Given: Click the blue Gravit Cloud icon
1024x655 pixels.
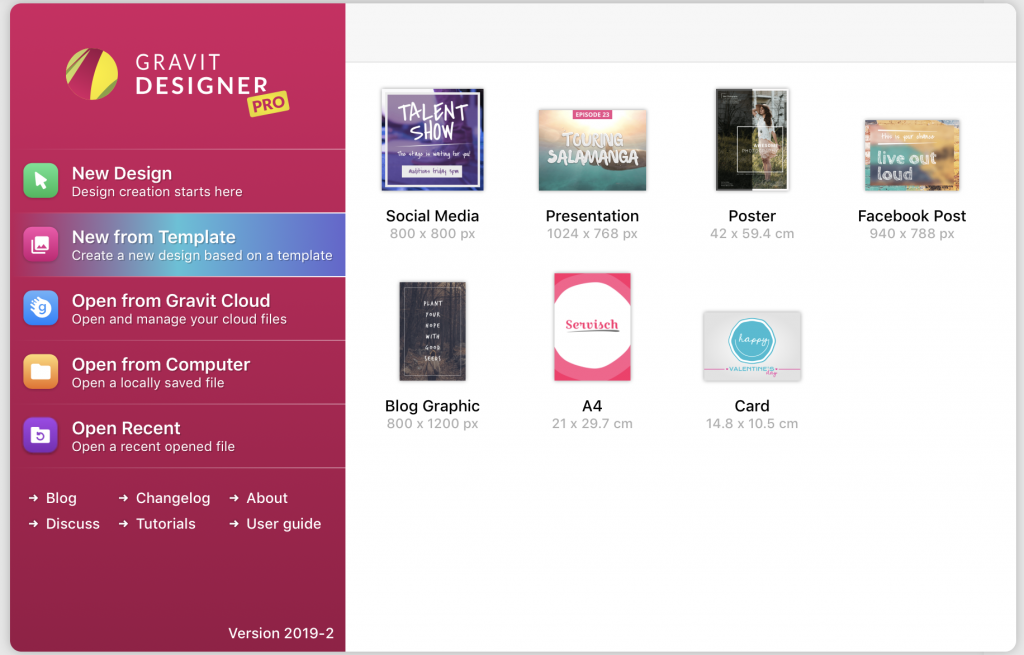Looking at the screenshot, I should 40,308.
